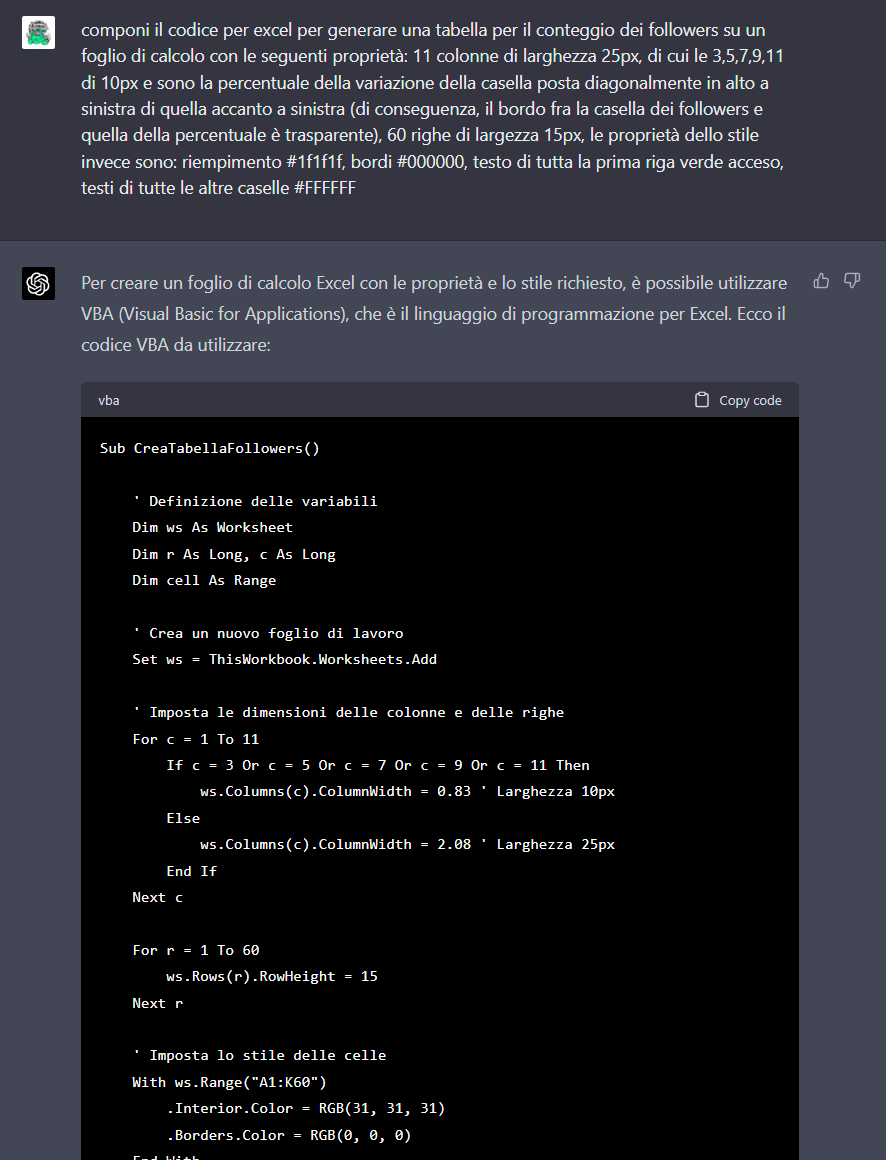Viewport: 886px width, 1160px height.
Task: Click the Copy code button
Action: [738, 399]
